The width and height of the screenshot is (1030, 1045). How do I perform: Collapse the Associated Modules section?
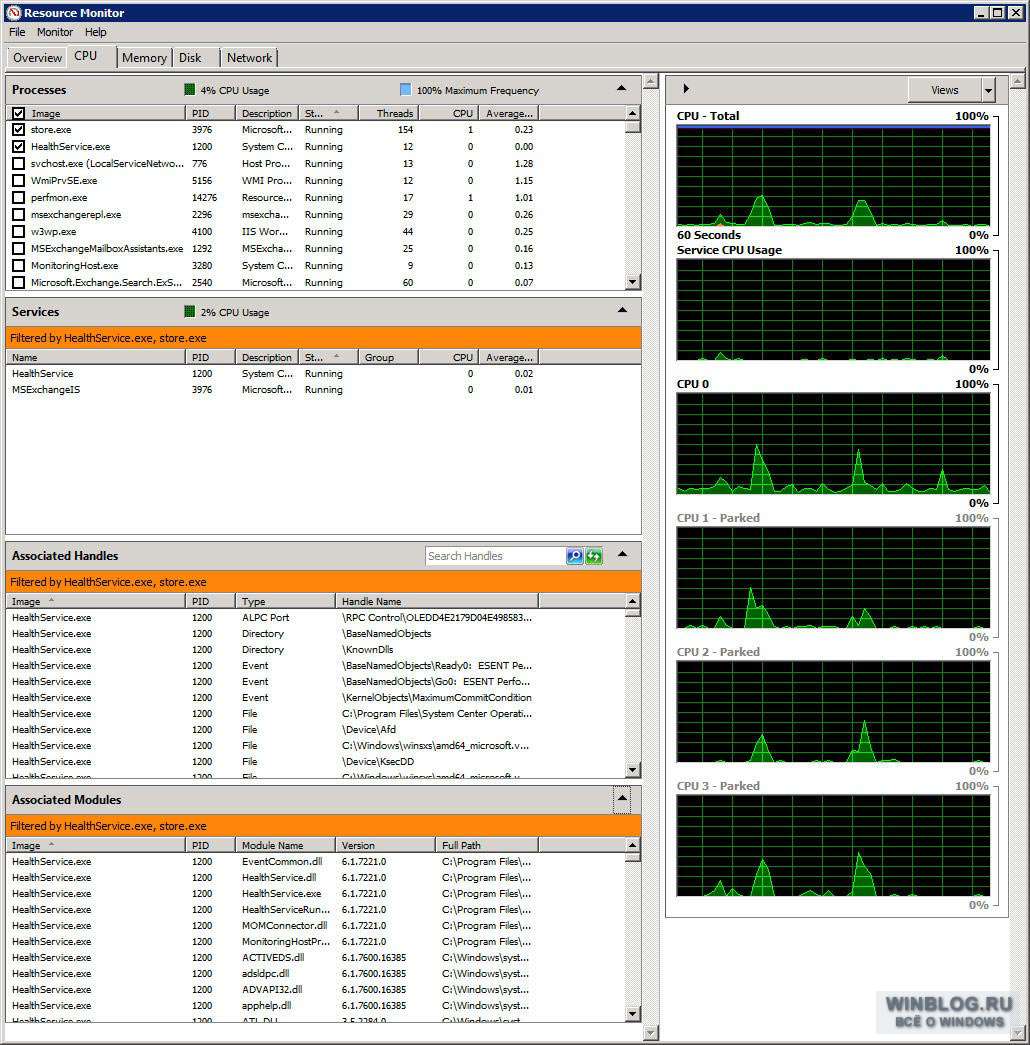click(621, 798)
